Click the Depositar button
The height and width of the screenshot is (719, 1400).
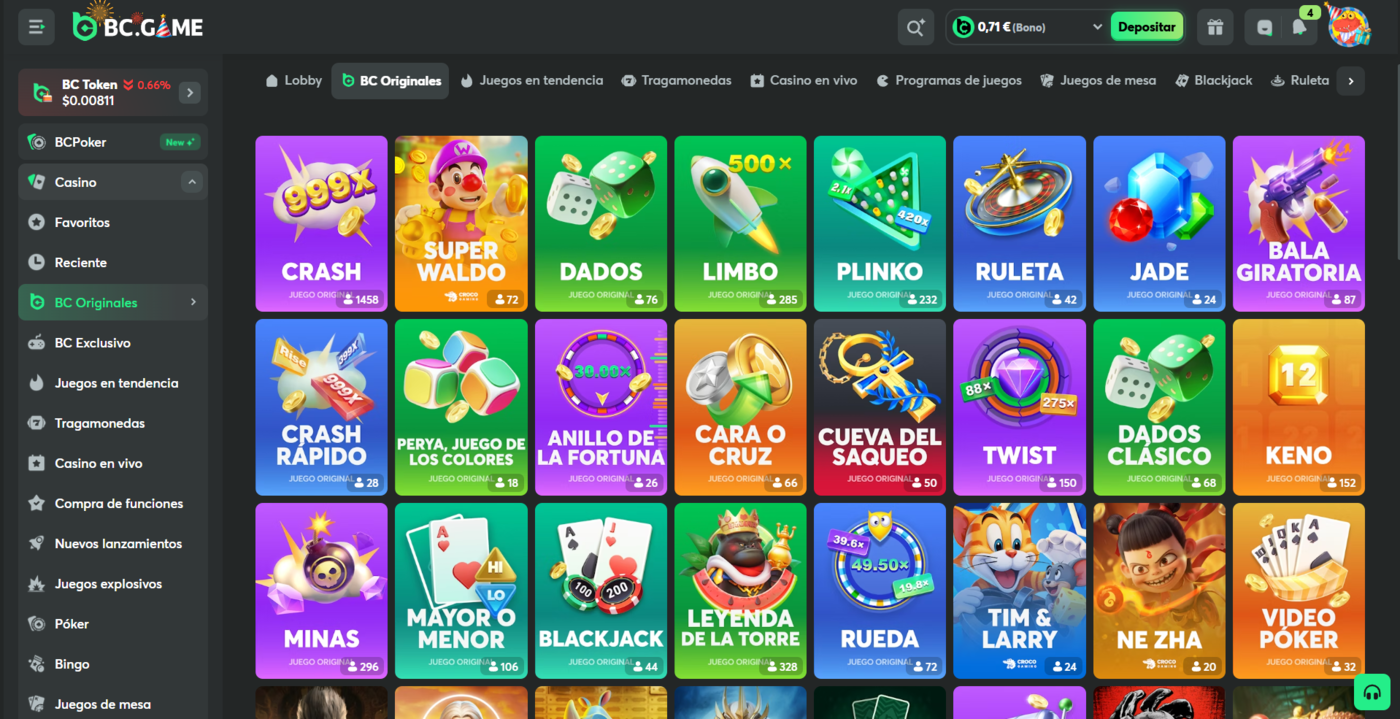point(1146,27)
